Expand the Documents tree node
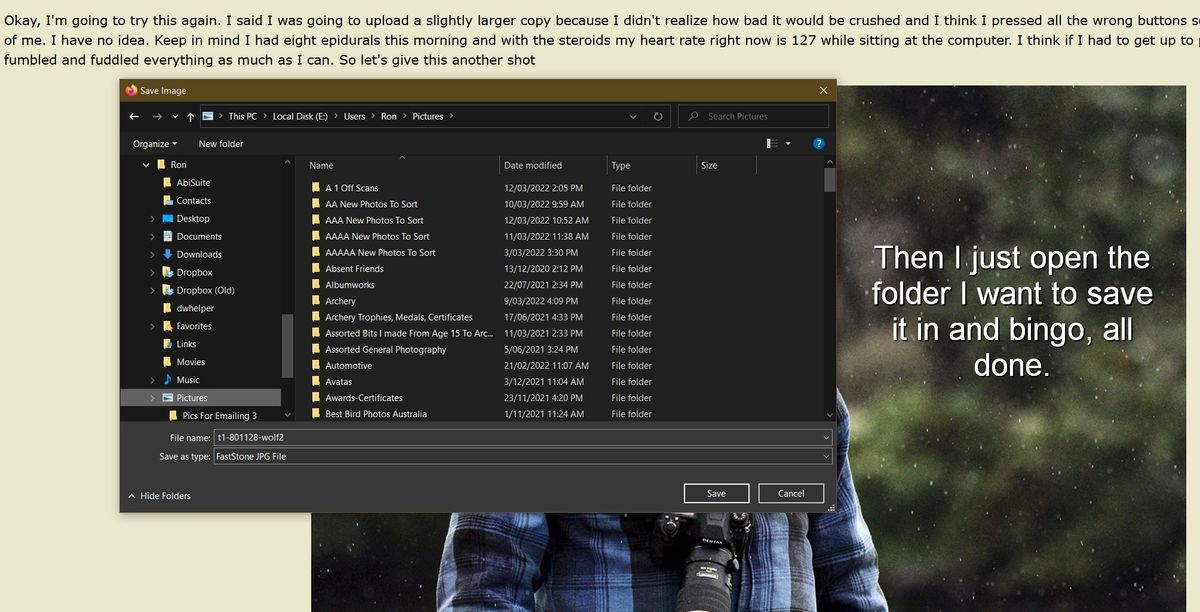 [152, 237]
